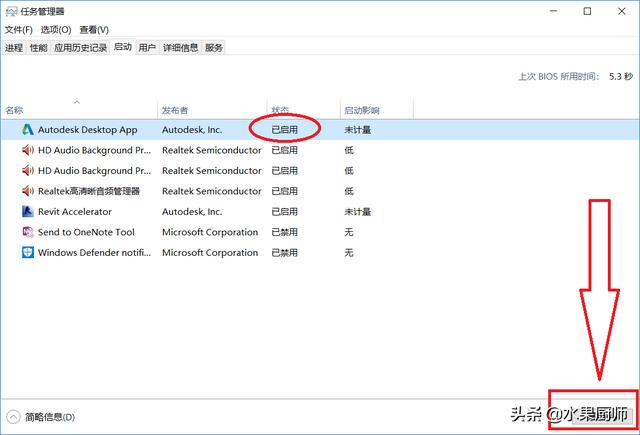The width and height of the screenshot is (640, 435).
Task: Open the 应用历史记录 tab
Action: click(x=80, y=47)
